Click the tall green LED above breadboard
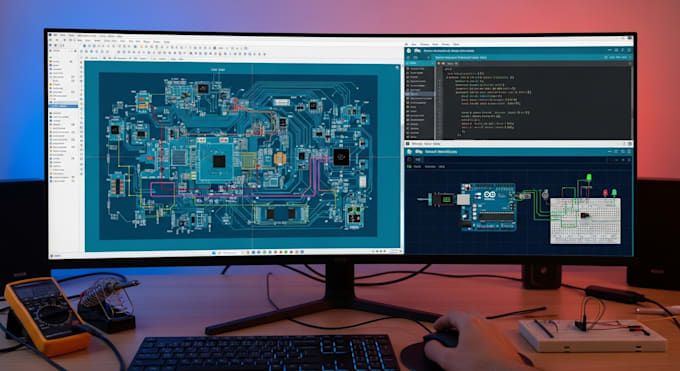The width and height of the screenshot is (680, 371). pos(589,177)
